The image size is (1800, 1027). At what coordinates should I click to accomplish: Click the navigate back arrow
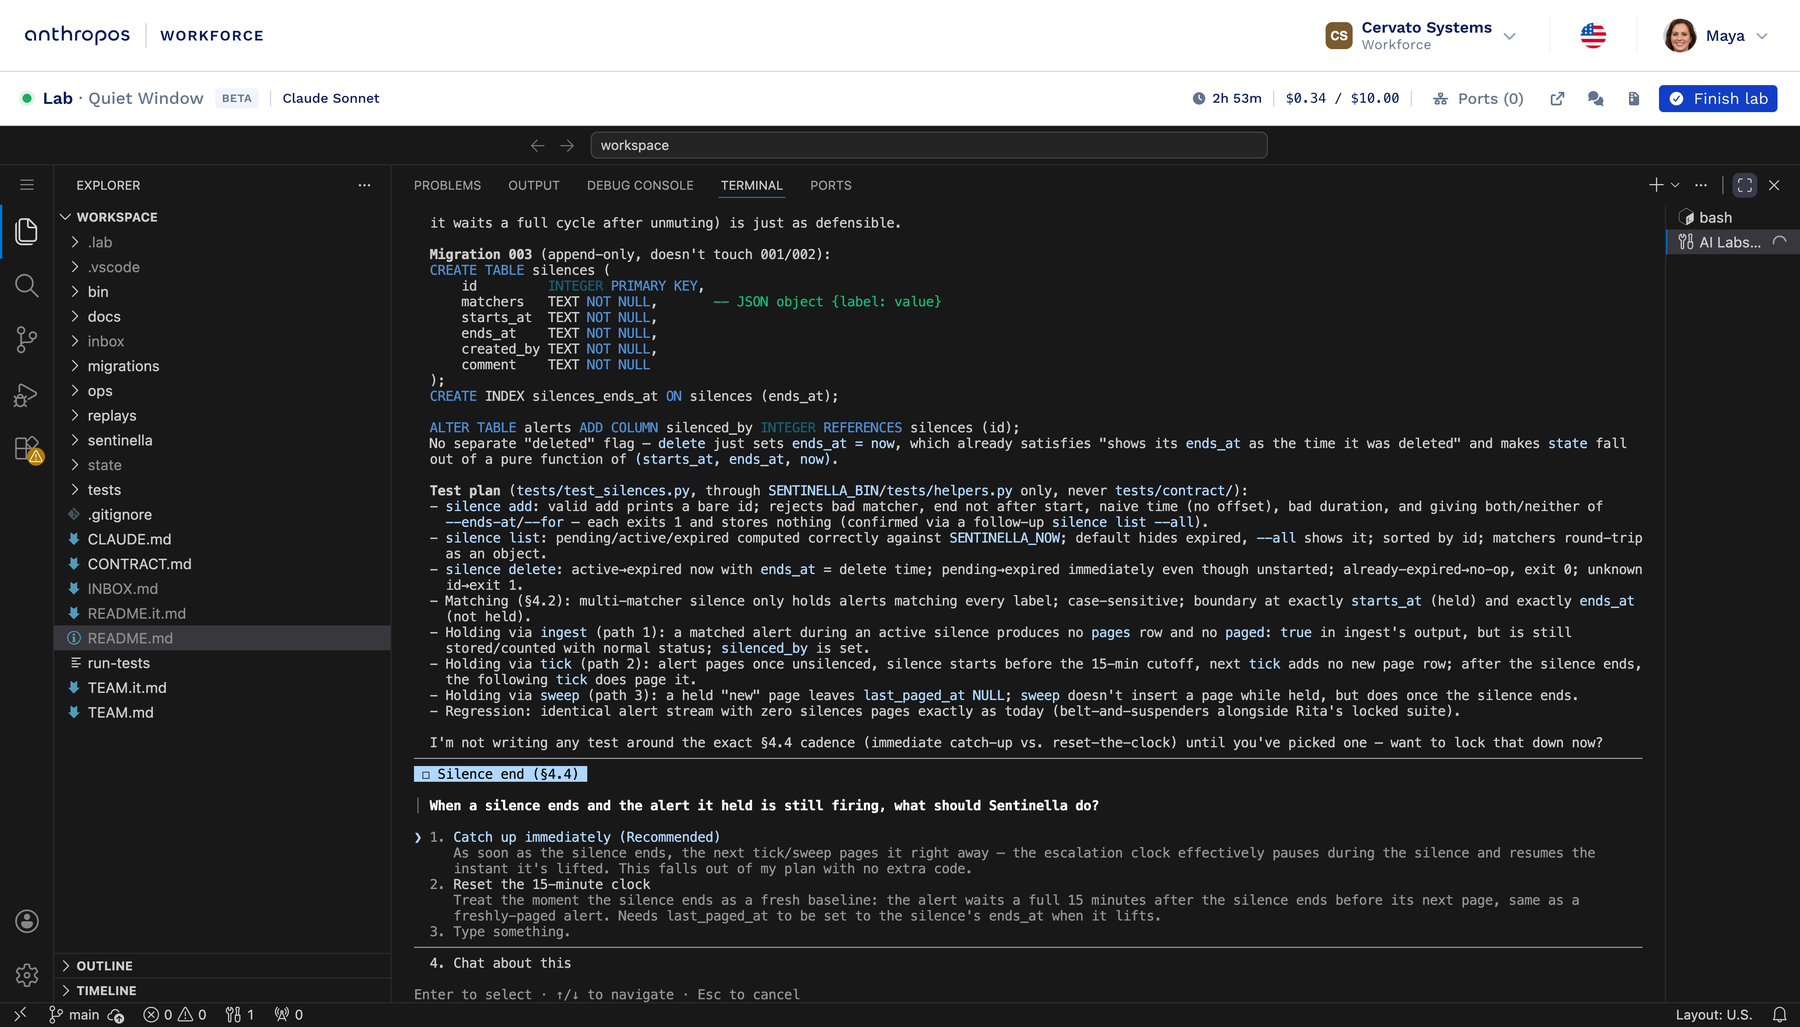coord(538,145)
